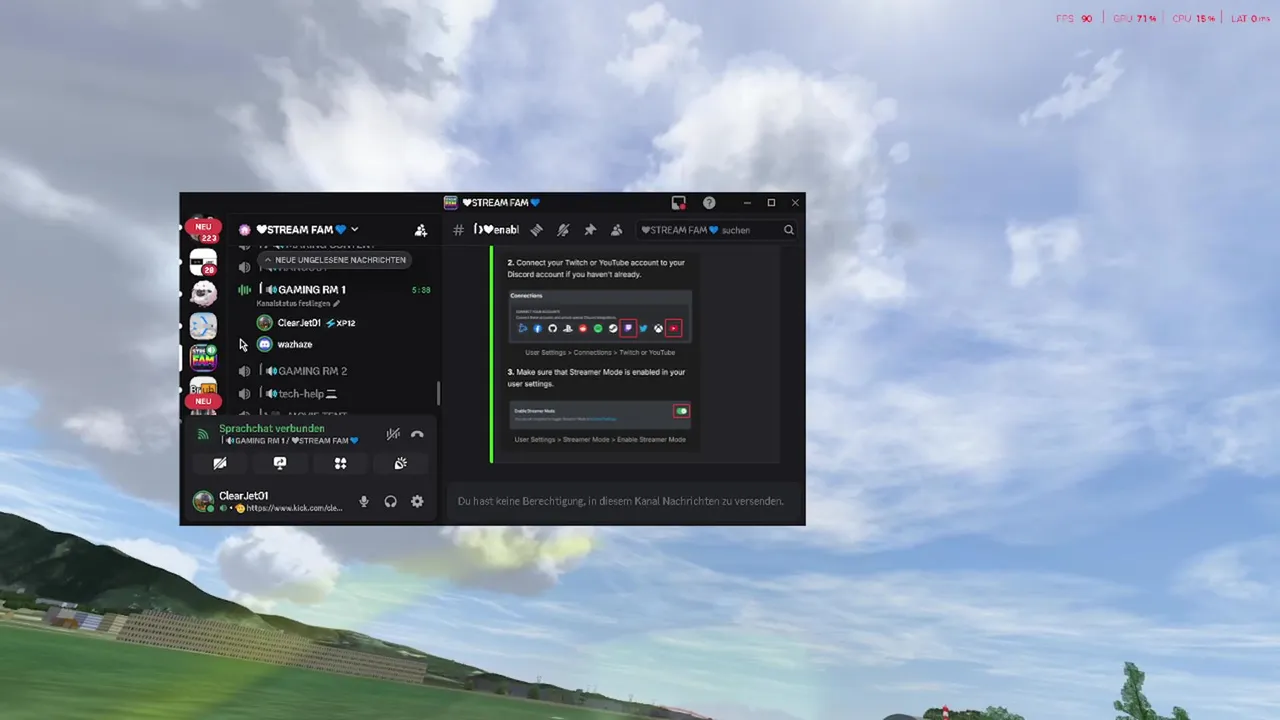
Task: Open GAMING RM 1 / STREAM FAM voice link
Action: coord(289,441)
